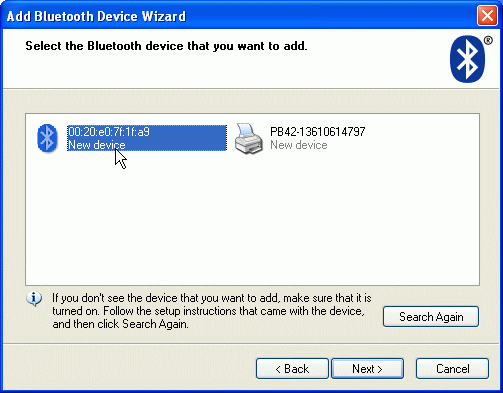This screenshot has height=393, width=503.
Task: Click the blue info balloon icon
Action: (34, 299)
